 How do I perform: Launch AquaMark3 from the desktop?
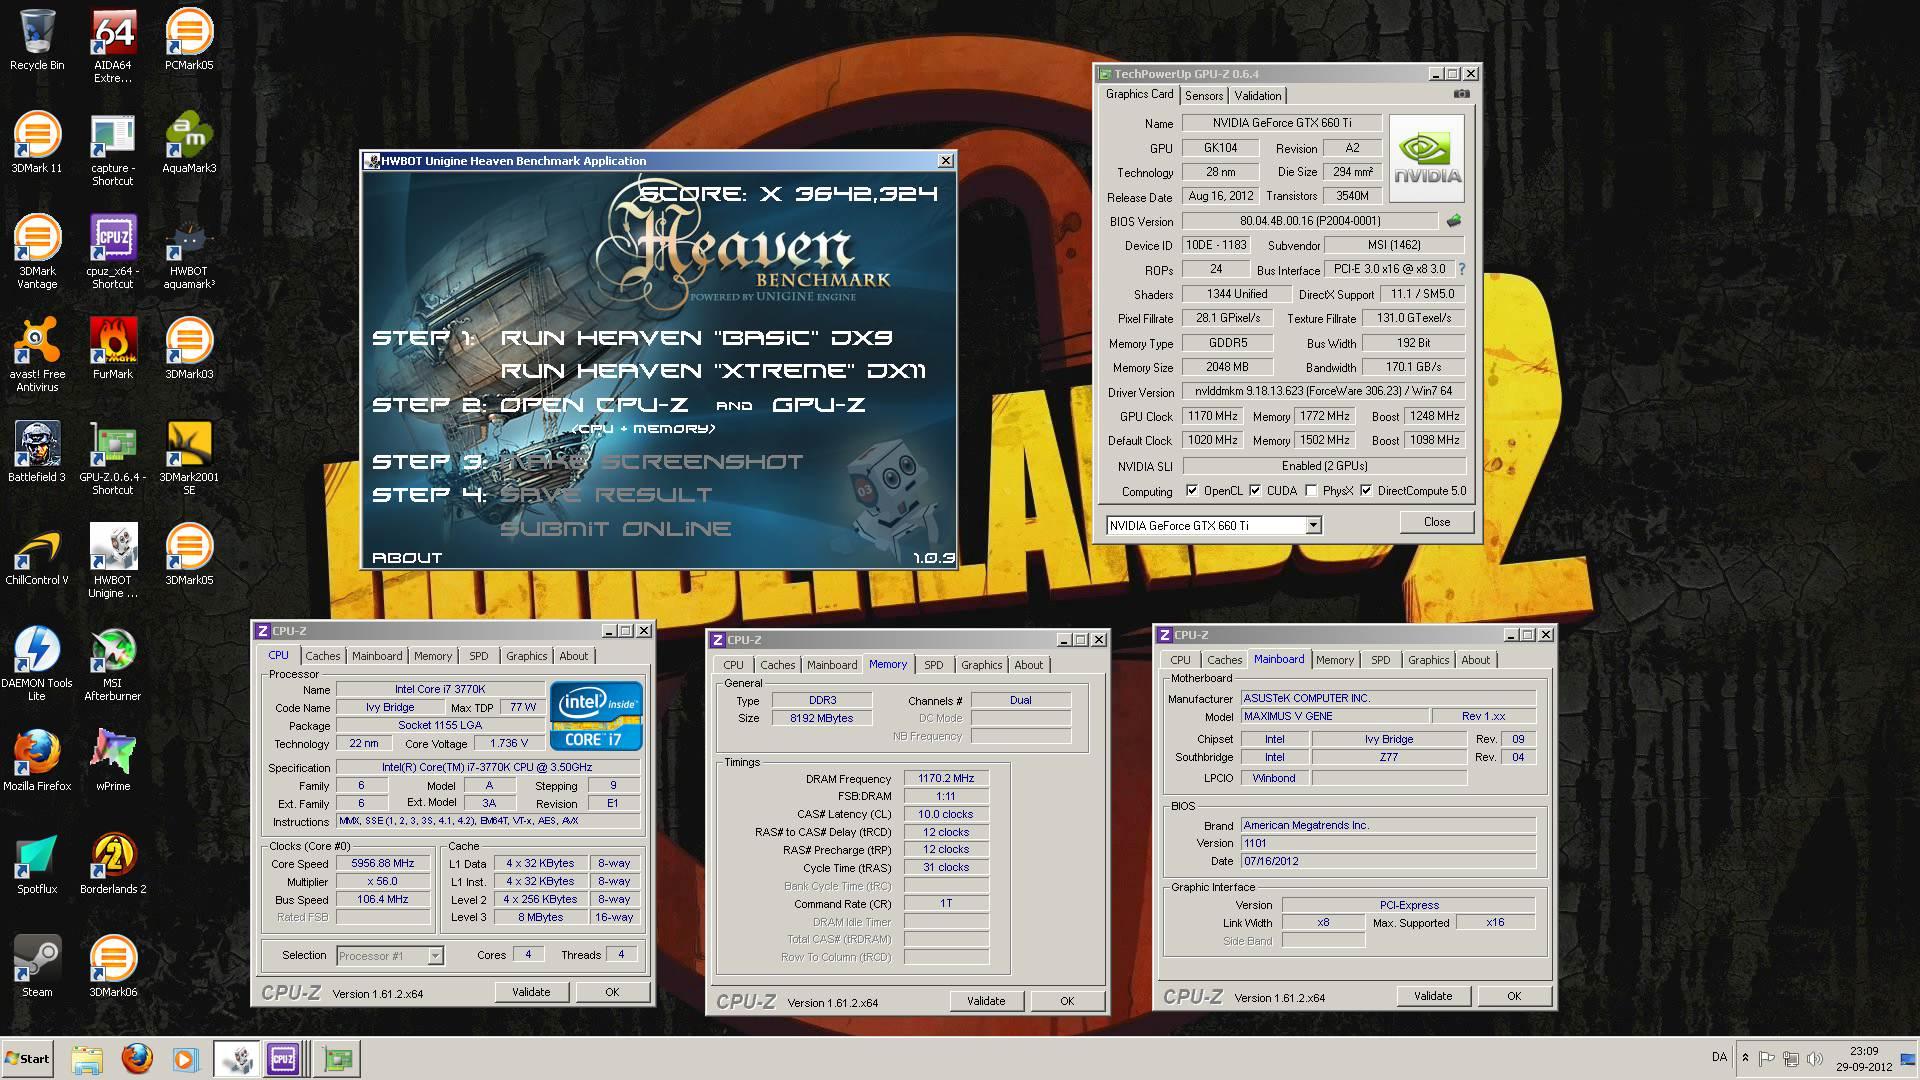click(x=189, y=143)
